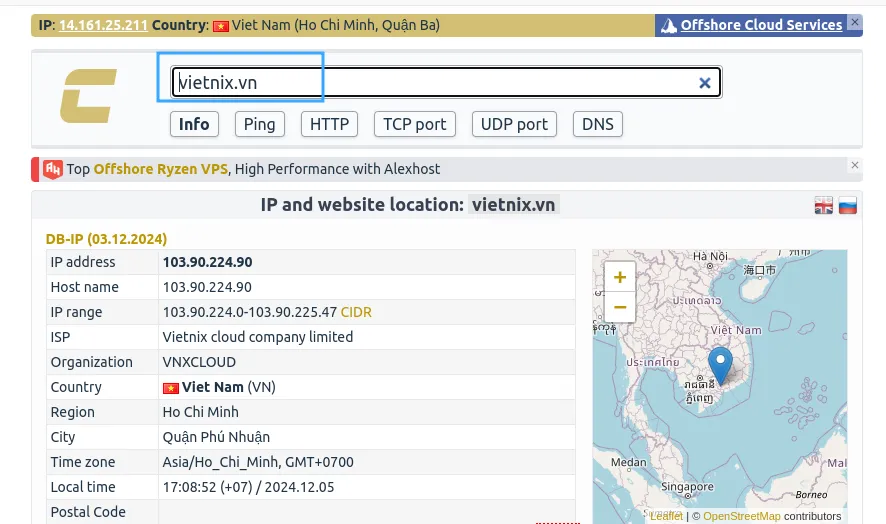
Task: Open the 14.161.25.211 IP link
Action: [x=103, y=25]
